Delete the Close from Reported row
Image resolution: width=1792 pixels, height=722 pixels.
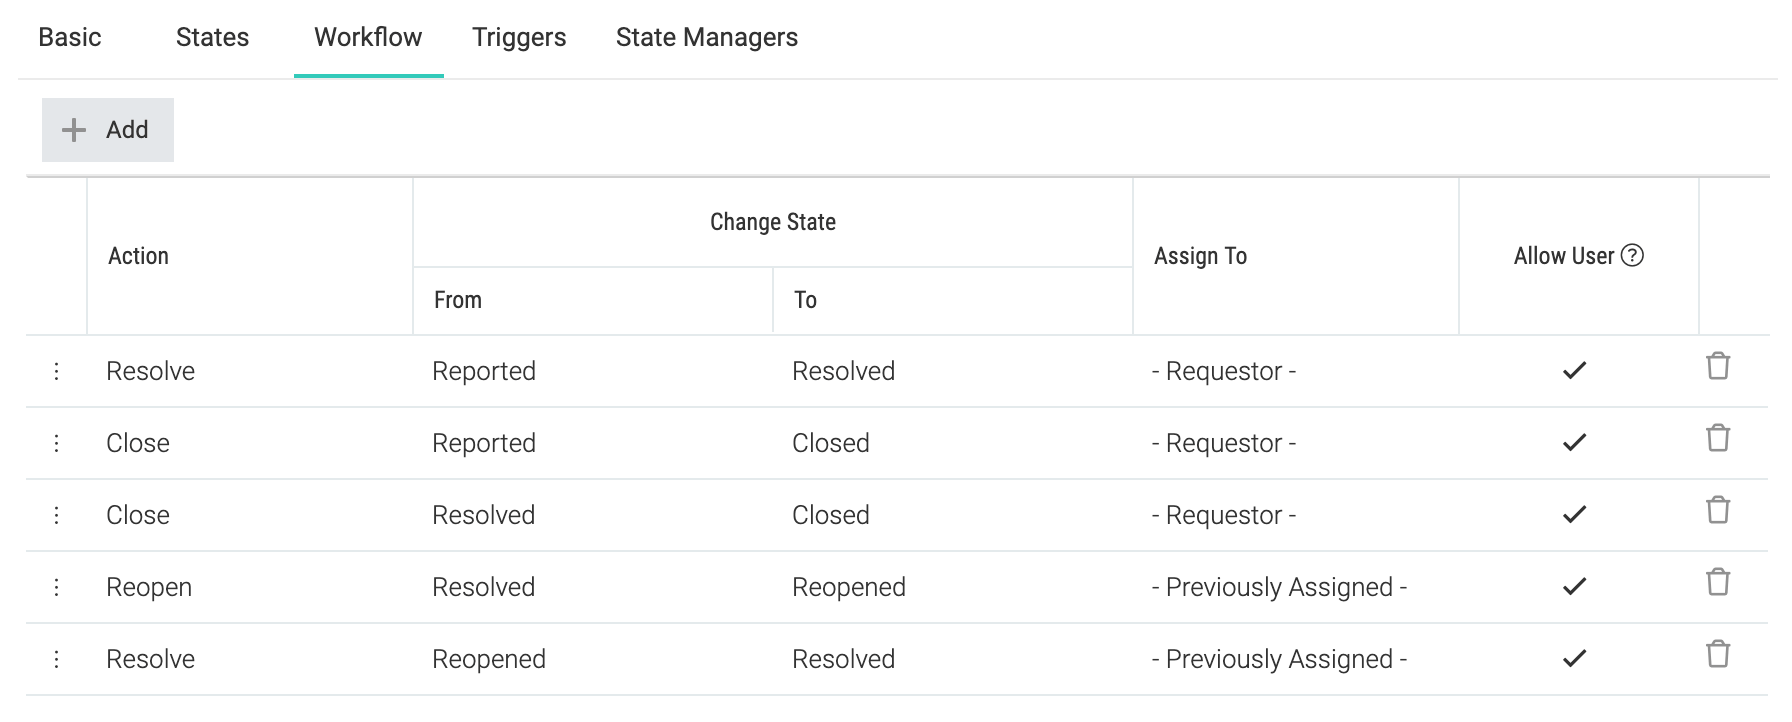[x=1717, y=439]
